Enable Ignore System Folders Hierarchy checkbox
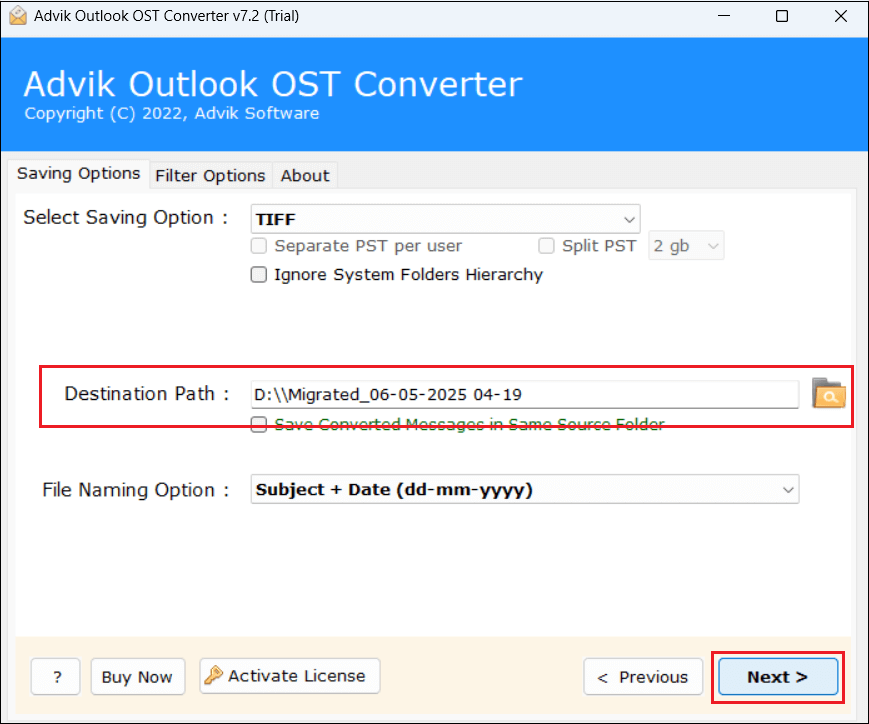869x724 pixels. [x=259, y=274]
